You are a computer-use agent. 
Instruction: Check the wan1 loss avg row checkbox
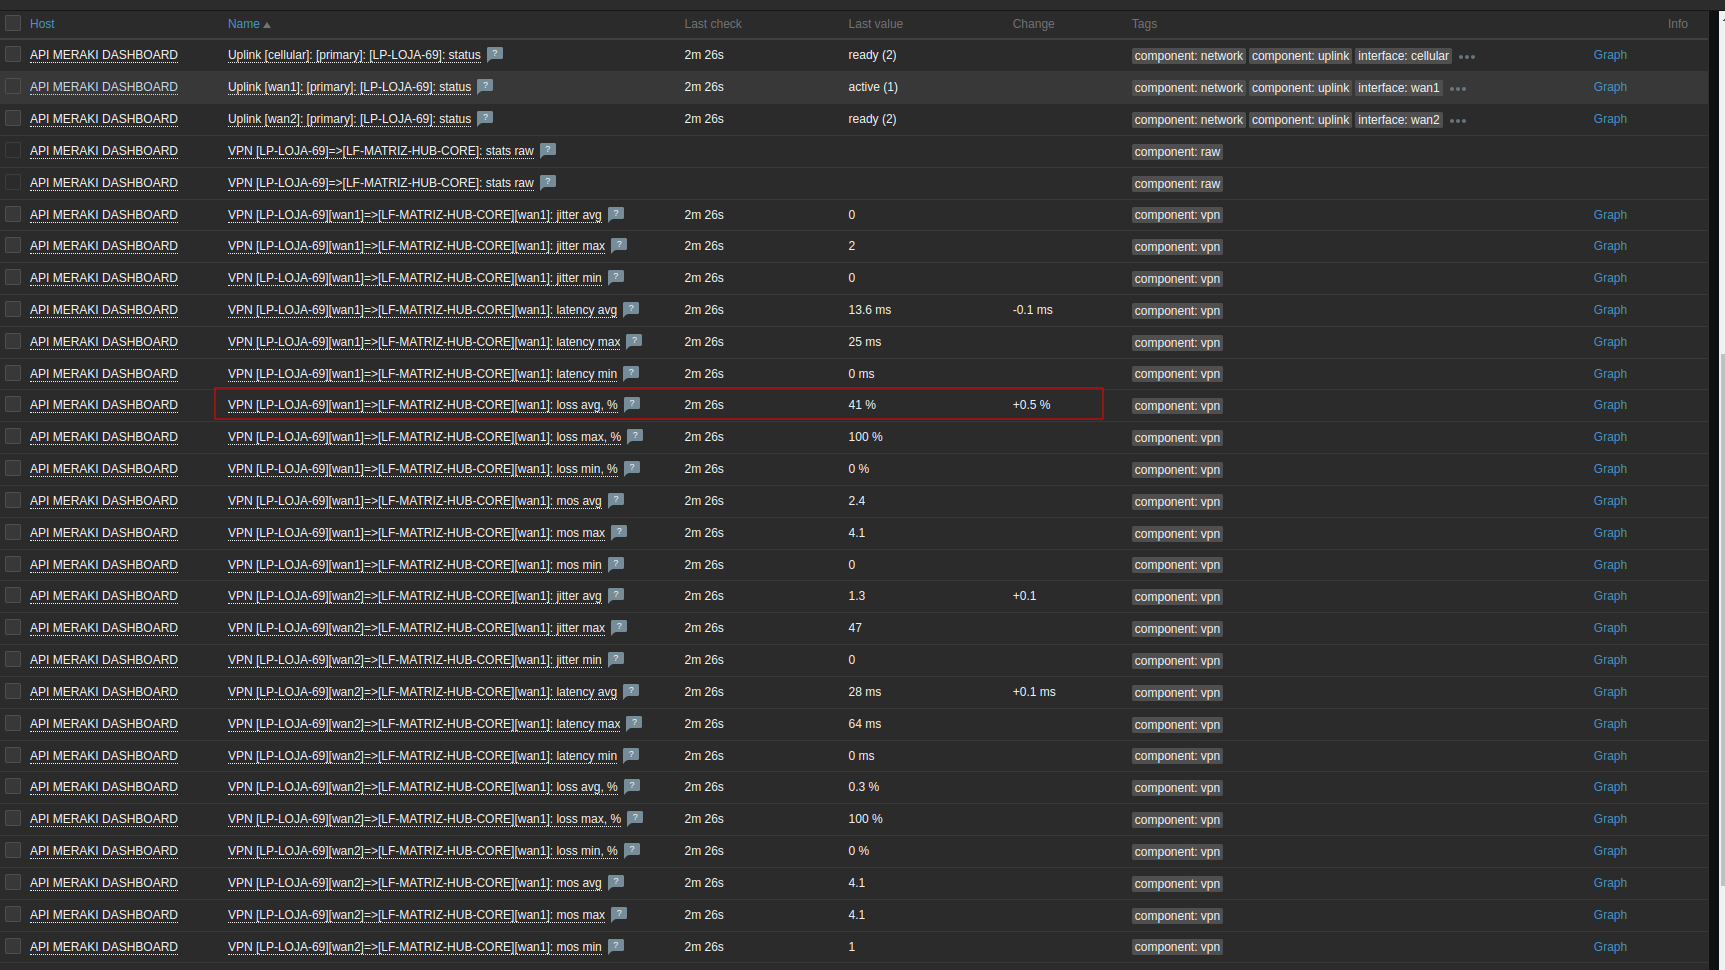coord(13,404)
